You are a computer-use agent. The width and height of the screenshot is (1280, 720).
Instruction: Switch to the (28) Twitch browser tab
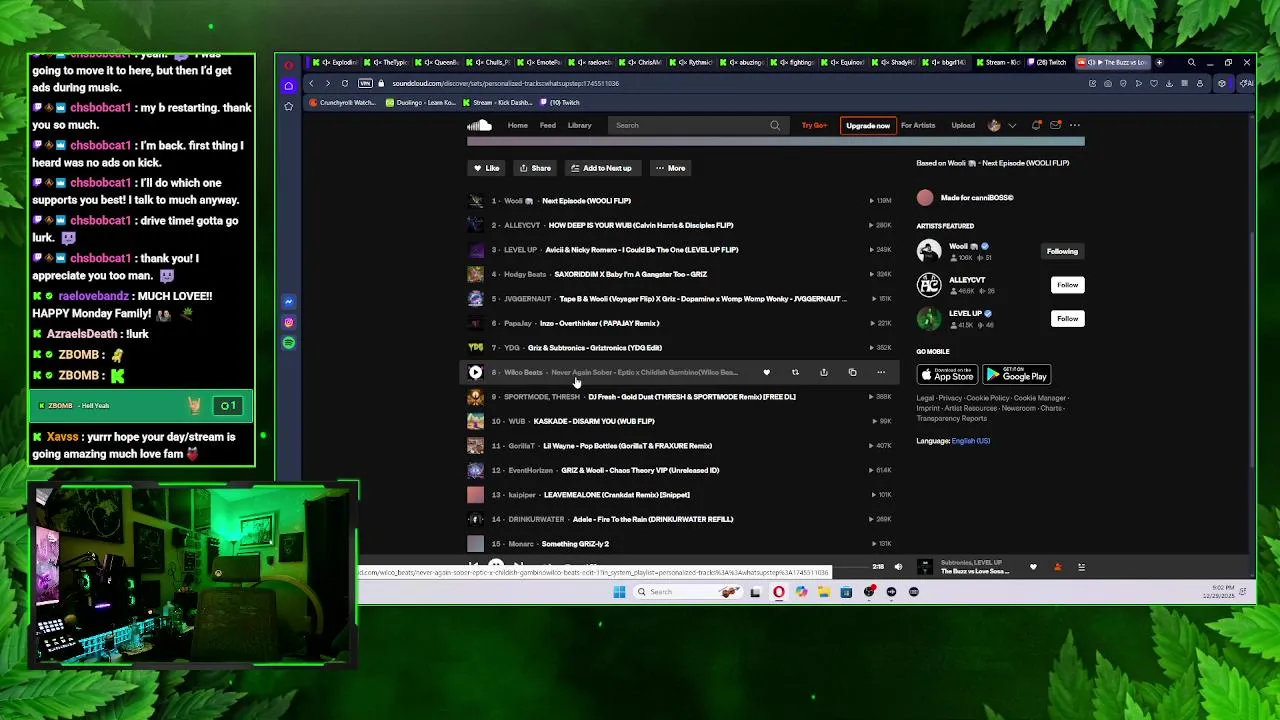pyautogui.click(x=1046, y=62)
